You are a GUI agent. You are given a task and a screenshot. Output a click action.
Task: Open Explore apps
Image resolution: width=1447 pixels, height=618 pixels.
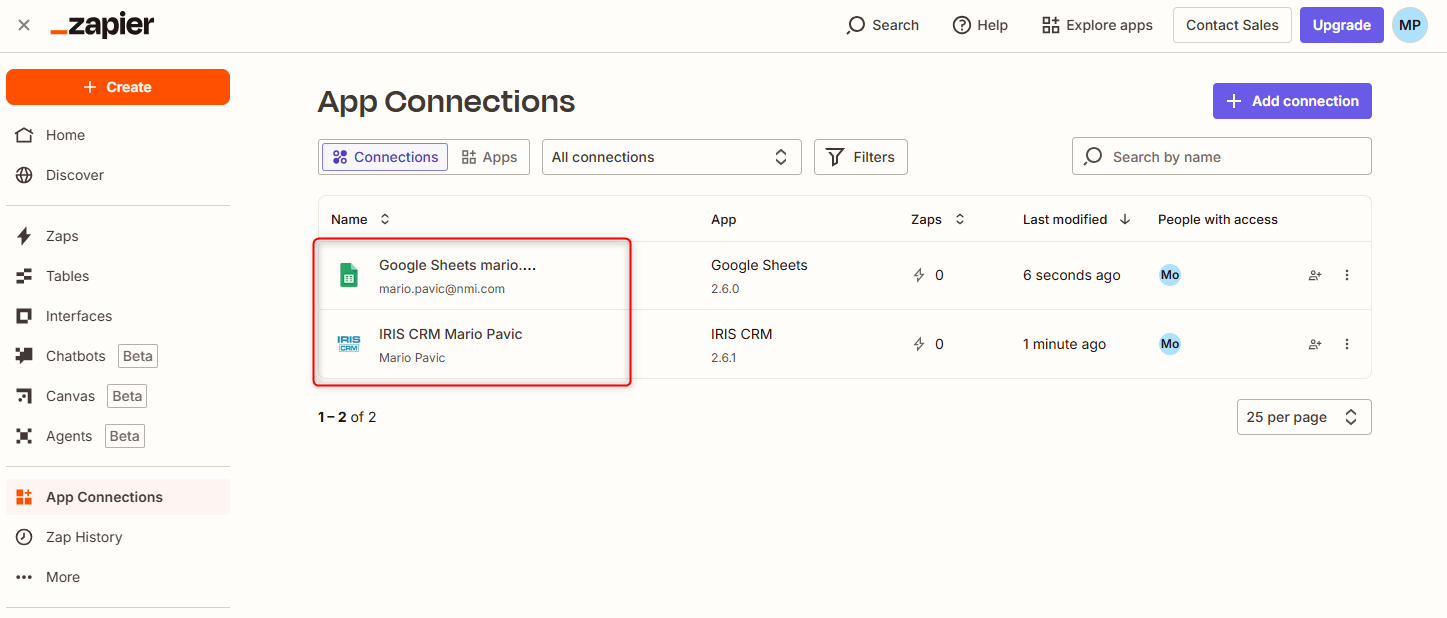pyautogui.click(x=1097, y=25)
